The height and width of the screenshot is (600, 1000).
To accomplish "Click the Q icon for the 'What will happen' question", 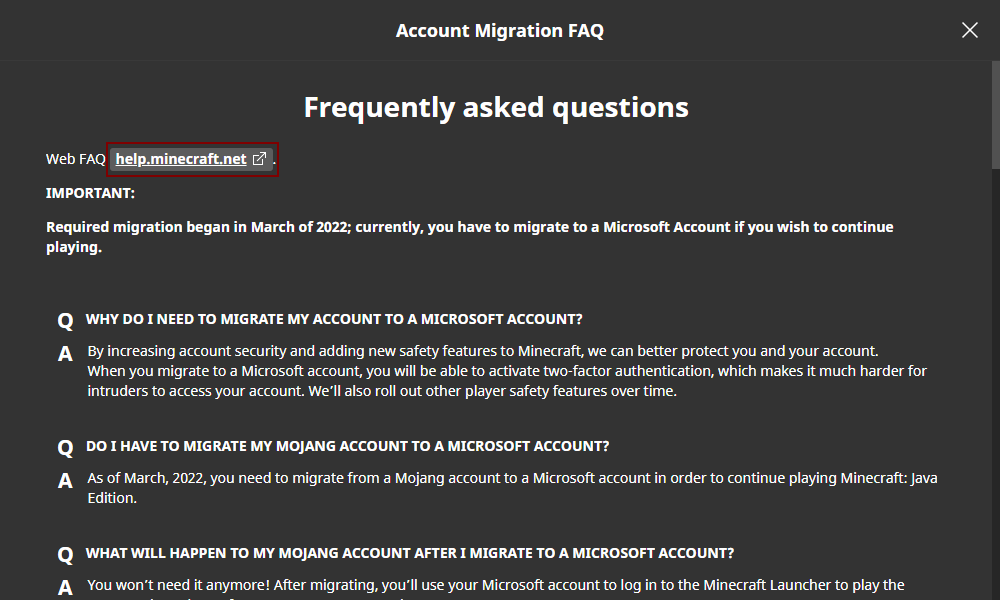I will (x=65, y=554).
